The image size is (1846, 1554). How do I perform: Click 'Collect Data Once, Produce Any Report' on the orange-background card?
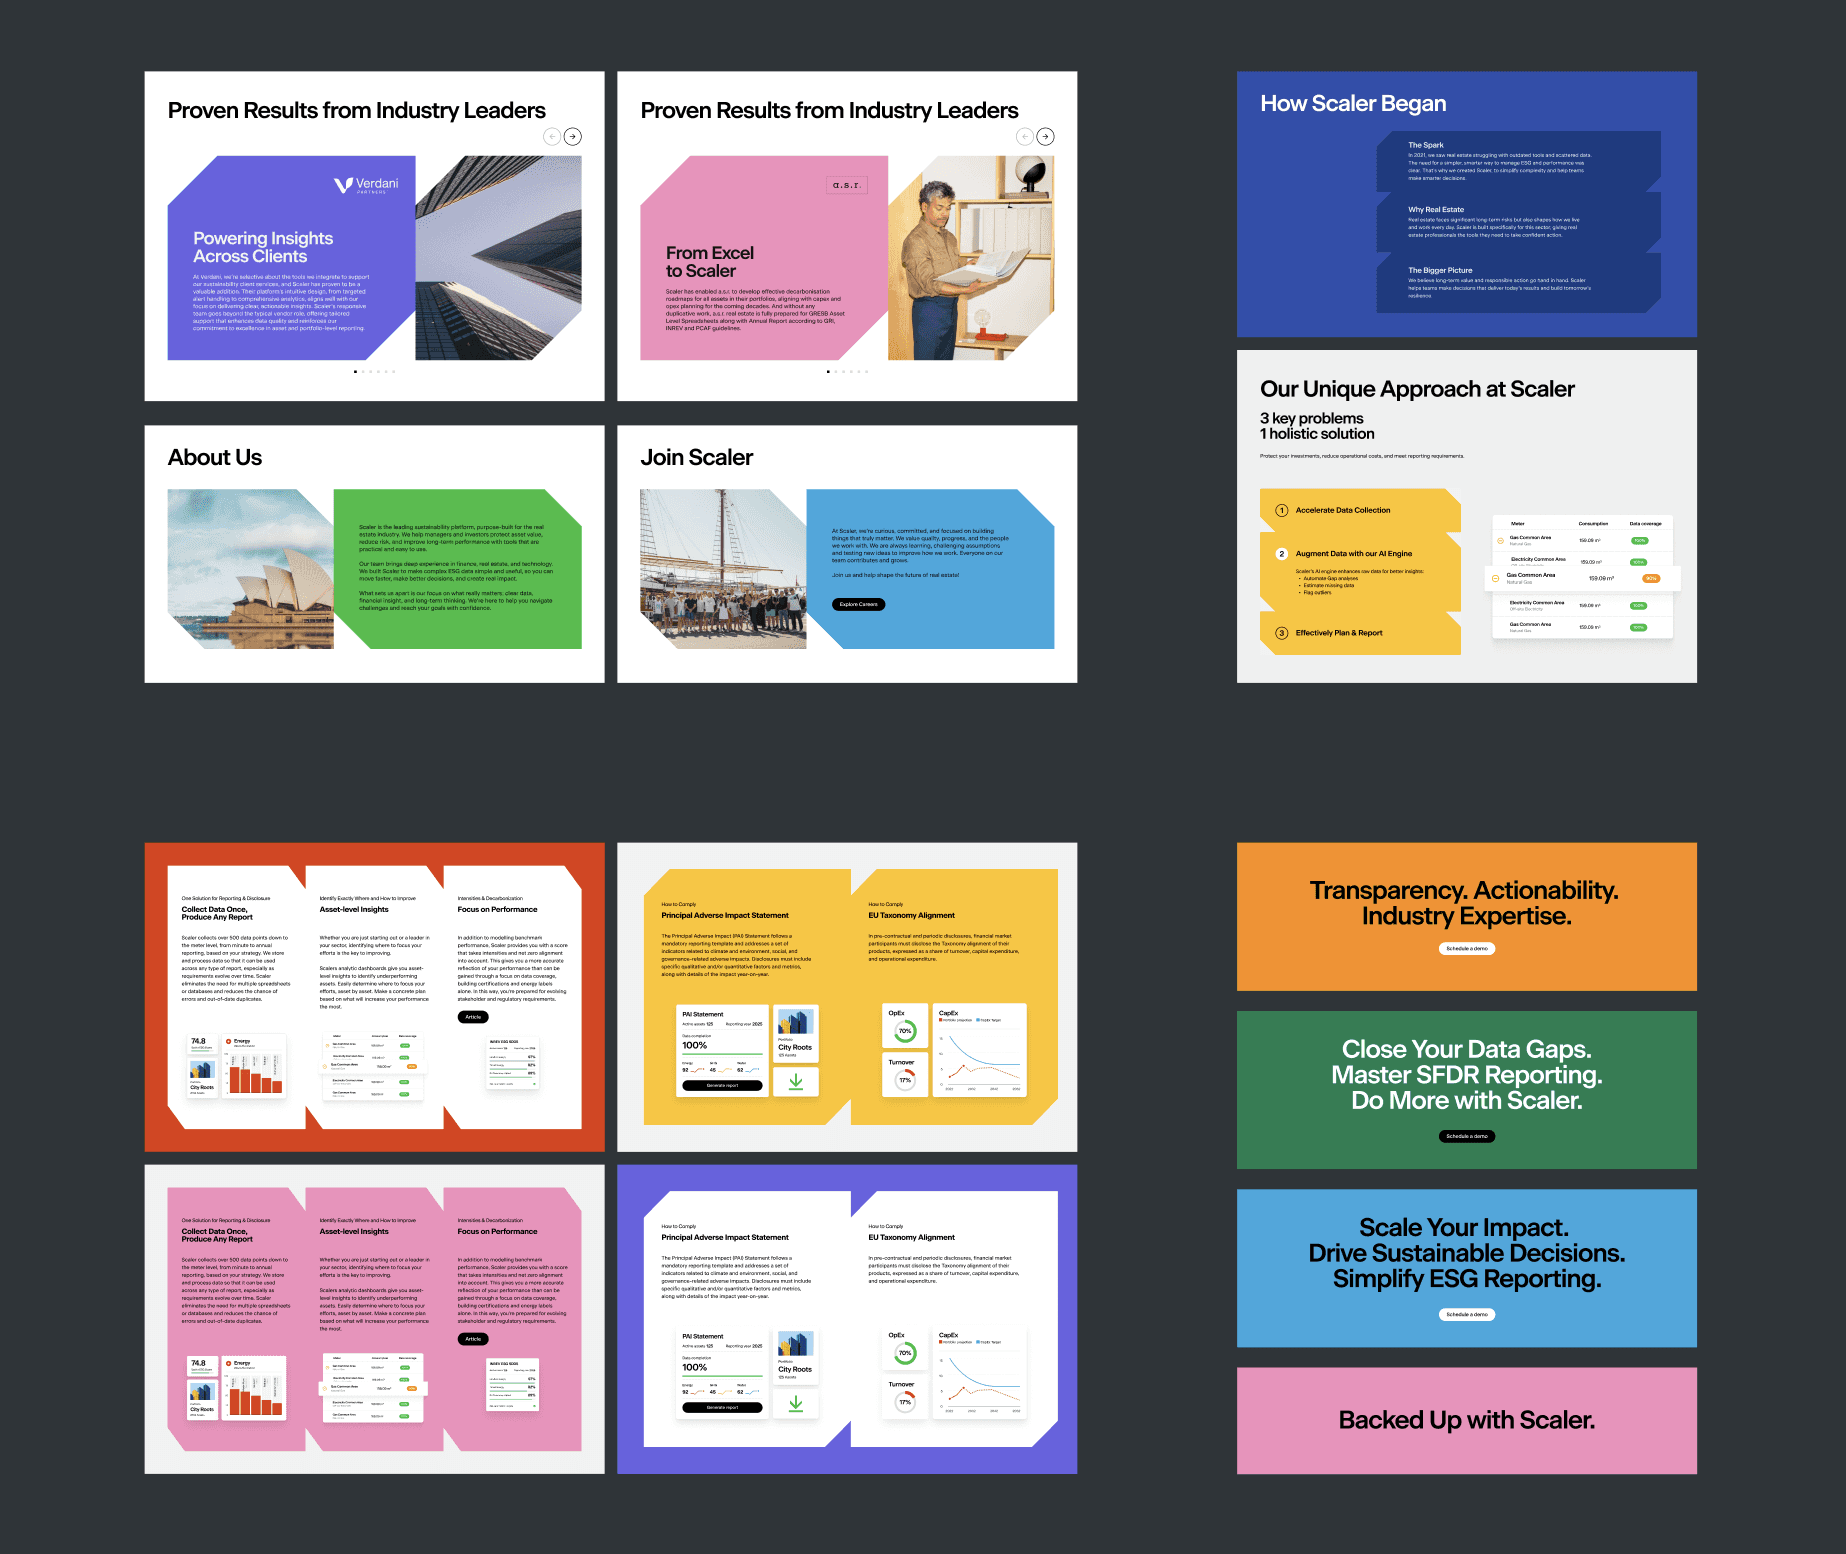point(217,913)
